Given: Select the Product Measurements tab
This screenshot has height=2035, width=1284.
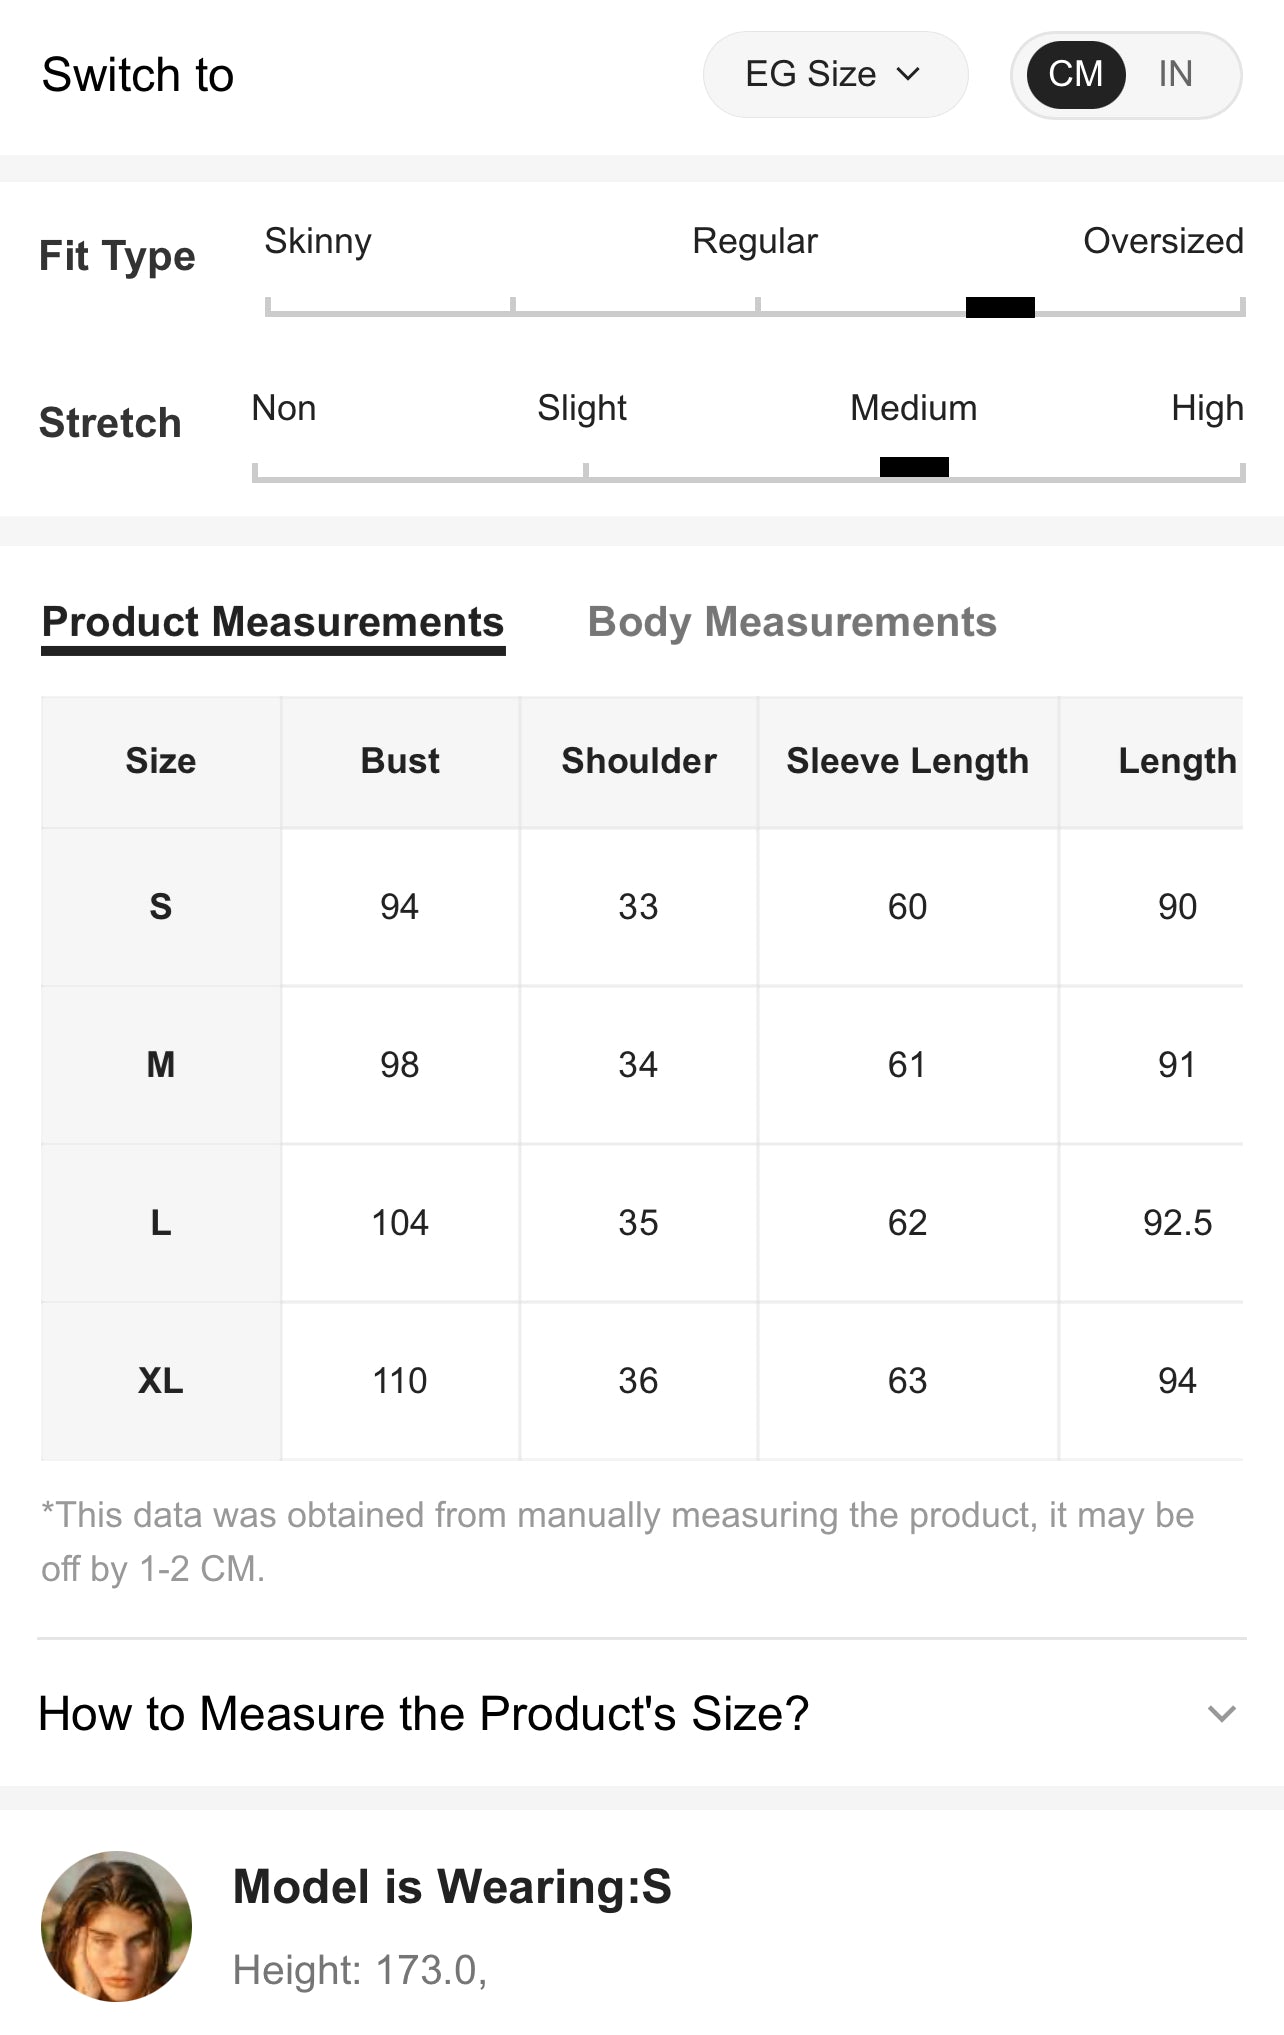Looking at the screenshot, I should [273, 622].
